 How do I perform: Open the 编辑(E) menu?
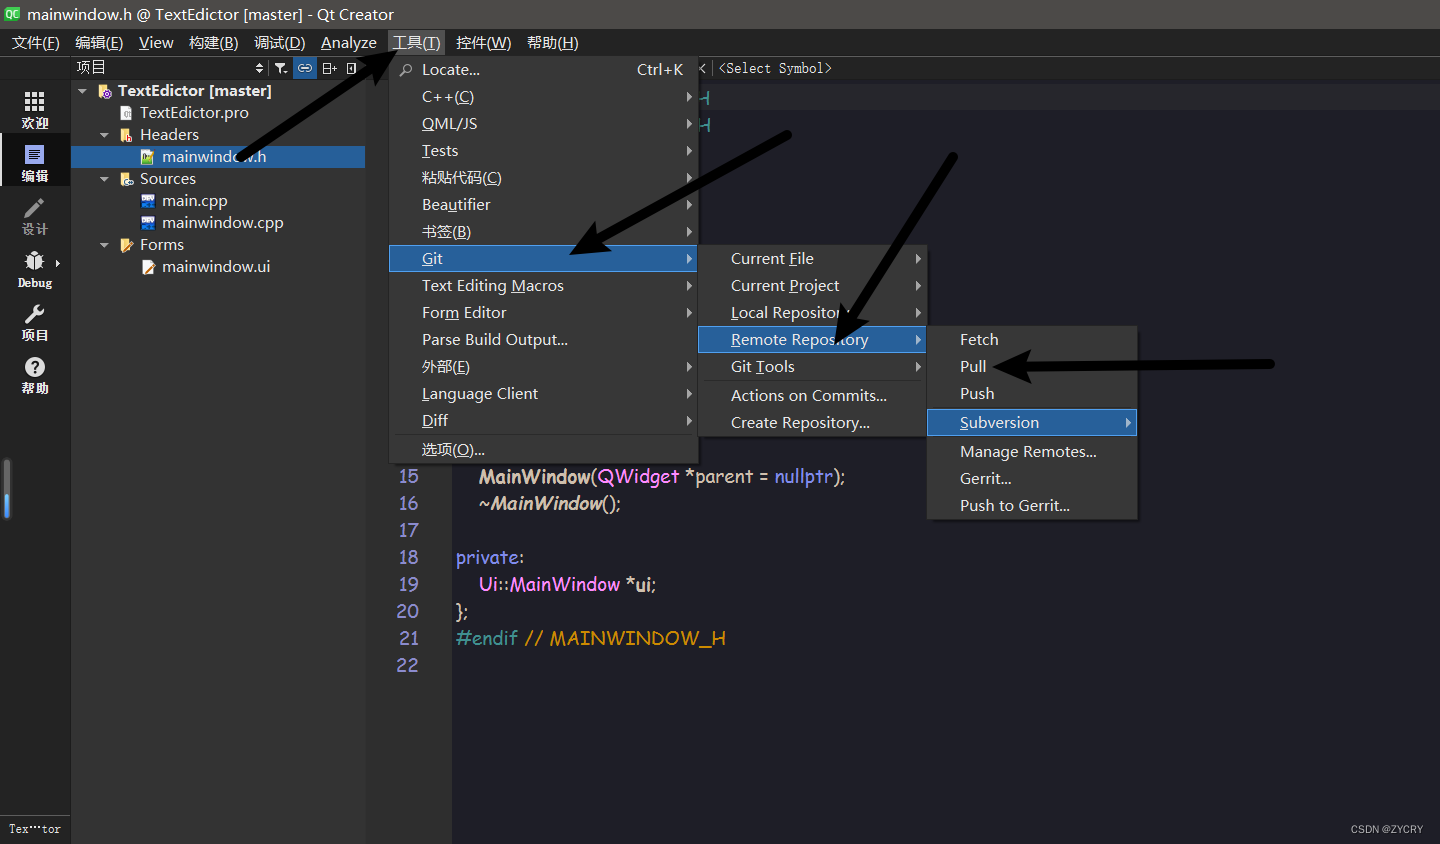[x=99, y=42]
